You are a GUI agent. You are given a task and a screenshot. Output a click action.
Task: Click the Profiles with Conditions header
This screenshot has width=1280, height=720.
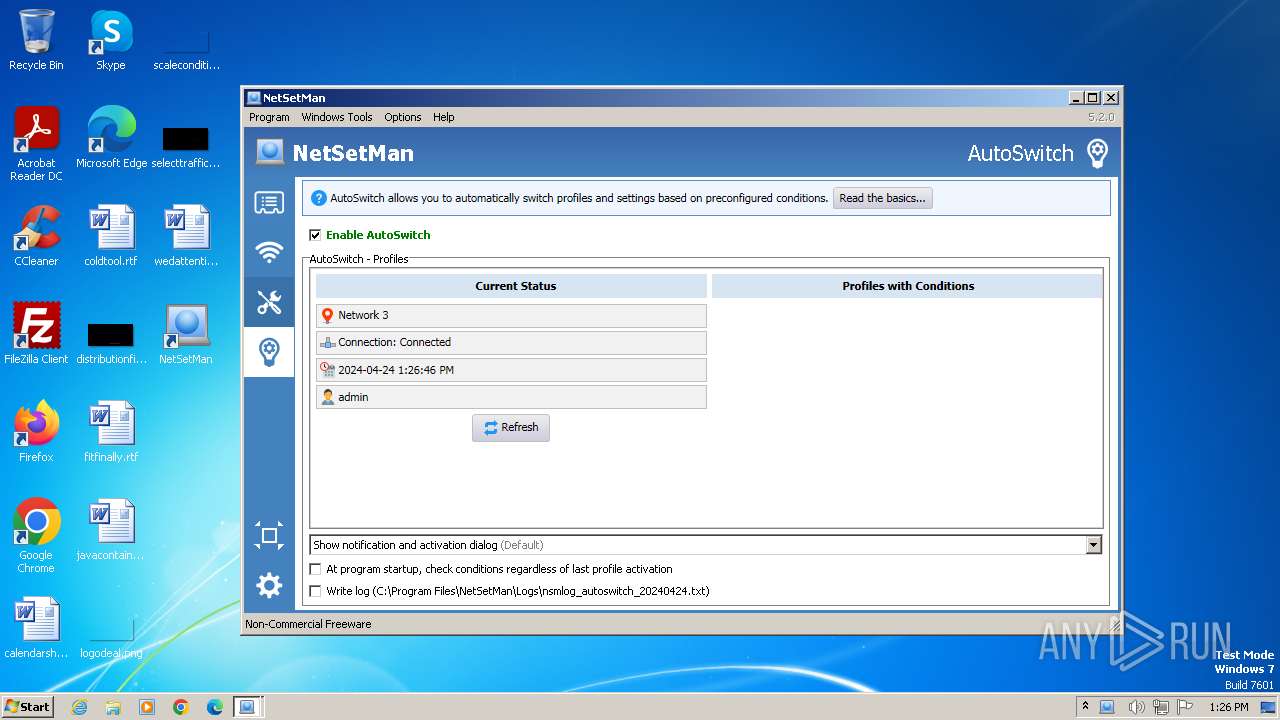tap(907, 286)
